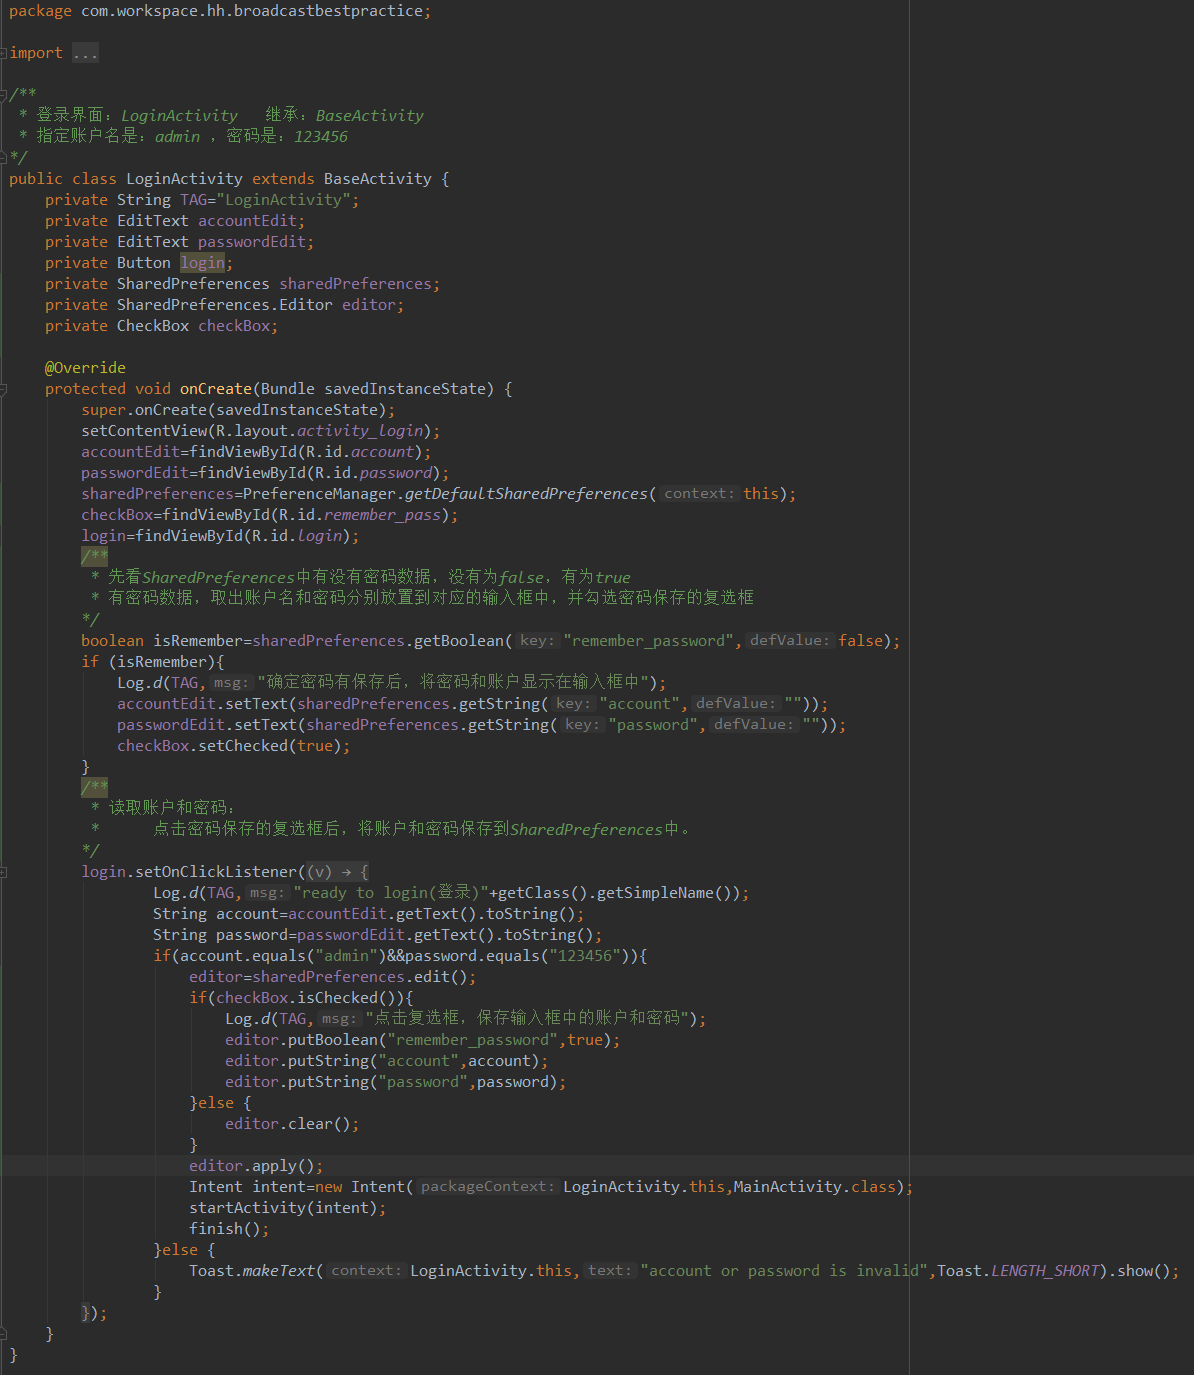The height and width of the screenshot is (1375, 1194).
Task: Click MainActivity in the Intent constructor
Action: 787,1187
